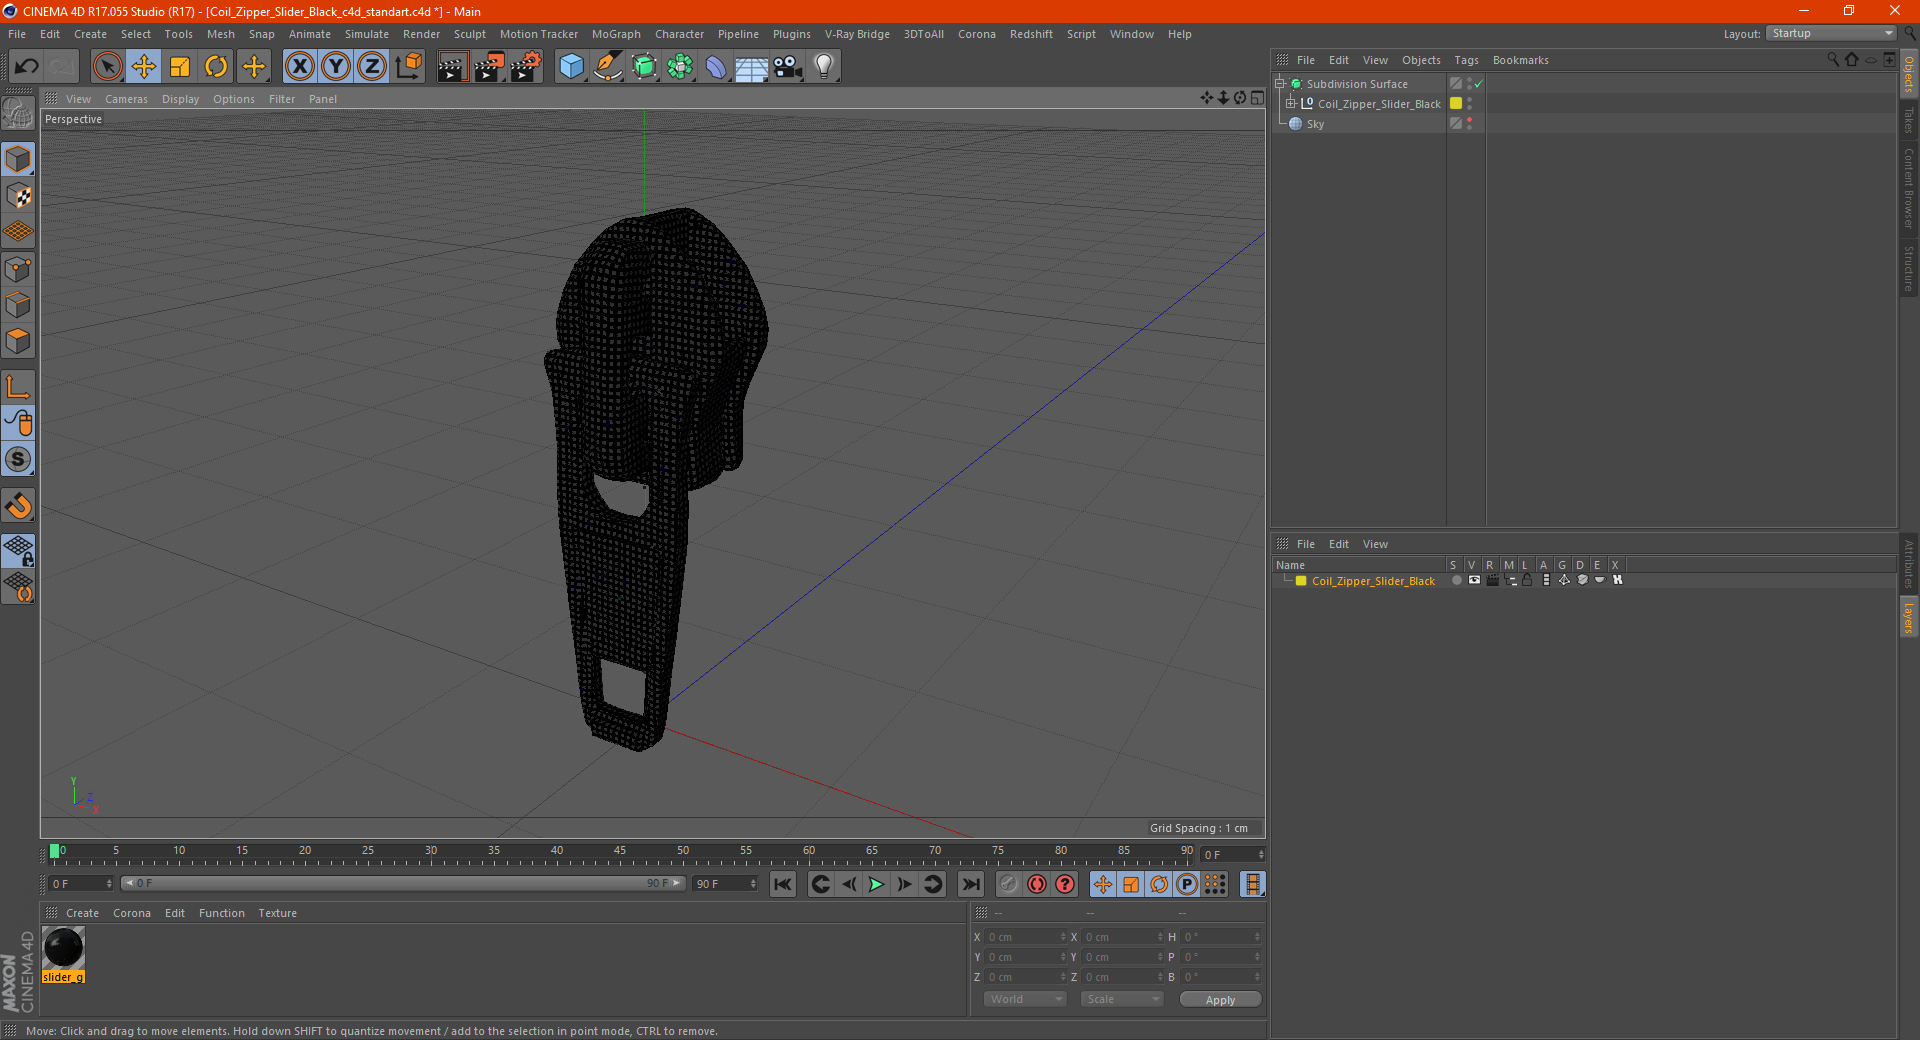
Task: Toggle Y axis lock
Action: [336, 67]
